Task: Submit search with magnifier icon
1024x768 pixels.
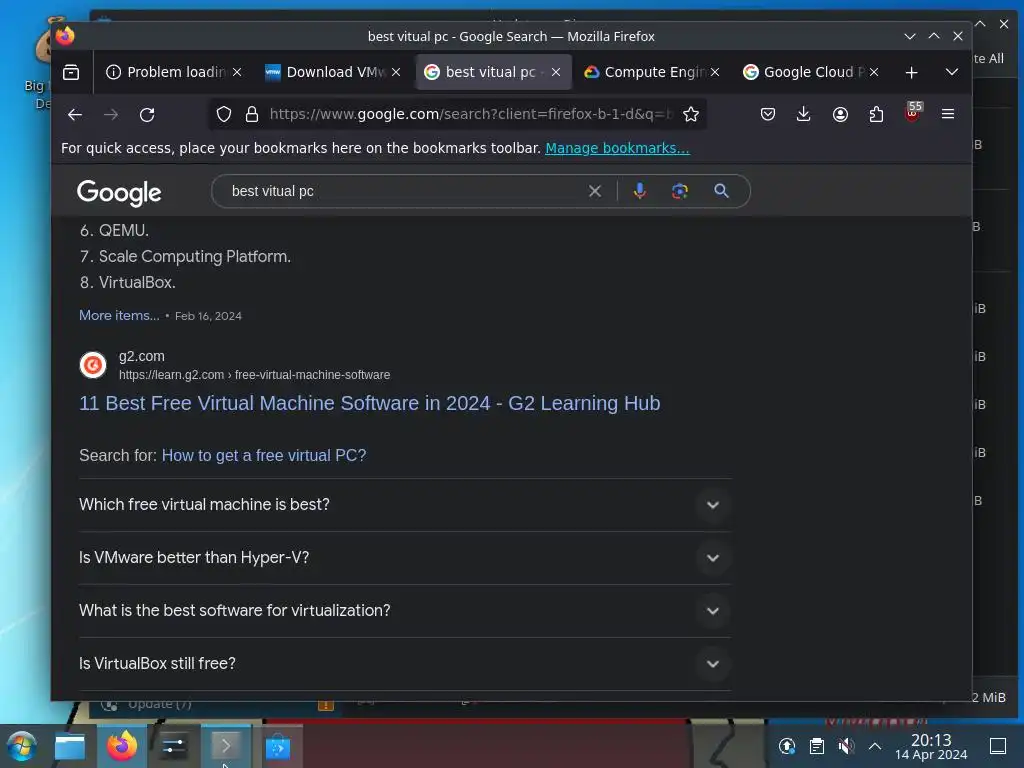Action: coord(721,191)
